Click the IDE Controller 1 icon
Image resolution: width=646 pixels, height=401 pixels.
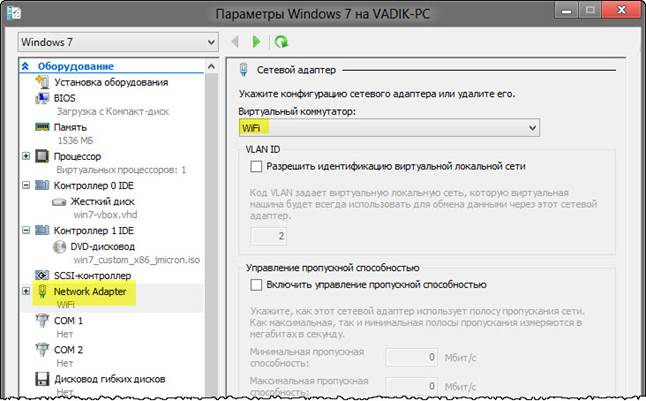(x=42, y=230)
